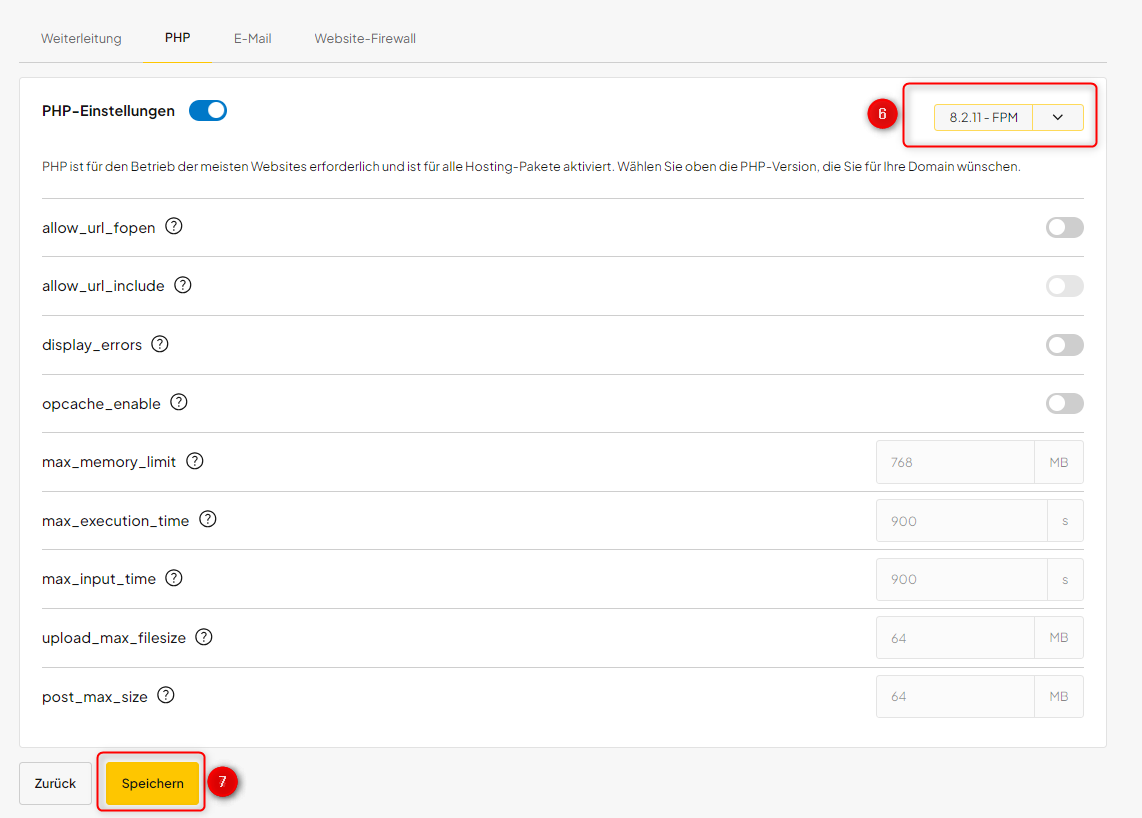Focus the max_memory_limit value field 768
This screenshot has height=818, width=1142.
pyautogui.click(x=955, y=462)
